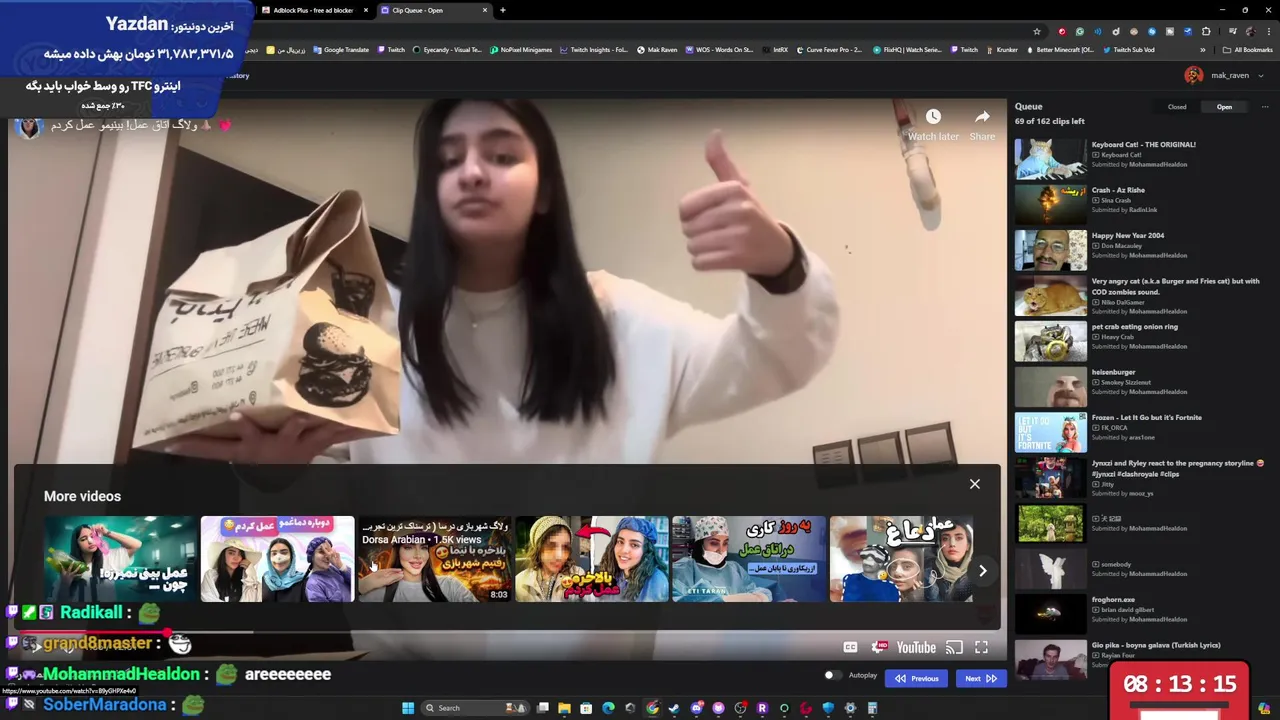Screen dimensions: 1280x720
Task: Open Eyecandy - Visual bookmark
Action: (x=446, y=50)
